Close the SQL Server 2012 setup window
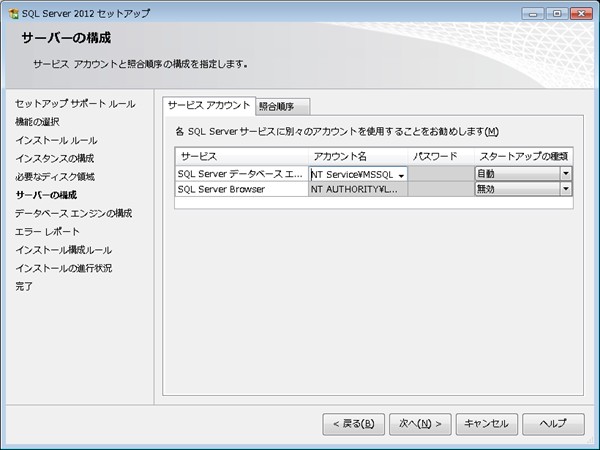Screen dimensions: 600x450 [581, 14]
